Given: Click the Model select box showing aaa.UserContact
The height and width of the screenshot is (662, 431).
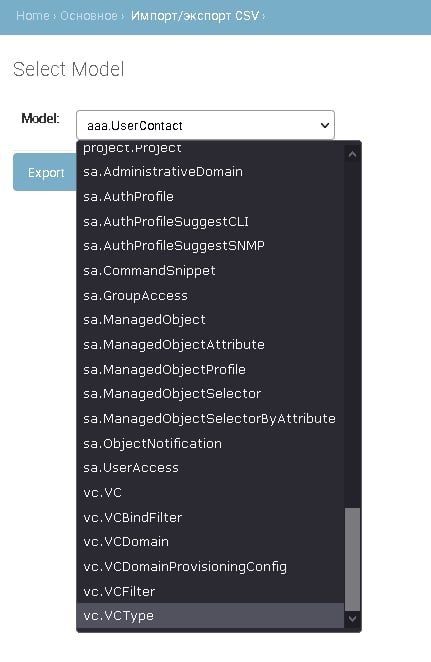Looking at the screenshot, I should [205, 125].
